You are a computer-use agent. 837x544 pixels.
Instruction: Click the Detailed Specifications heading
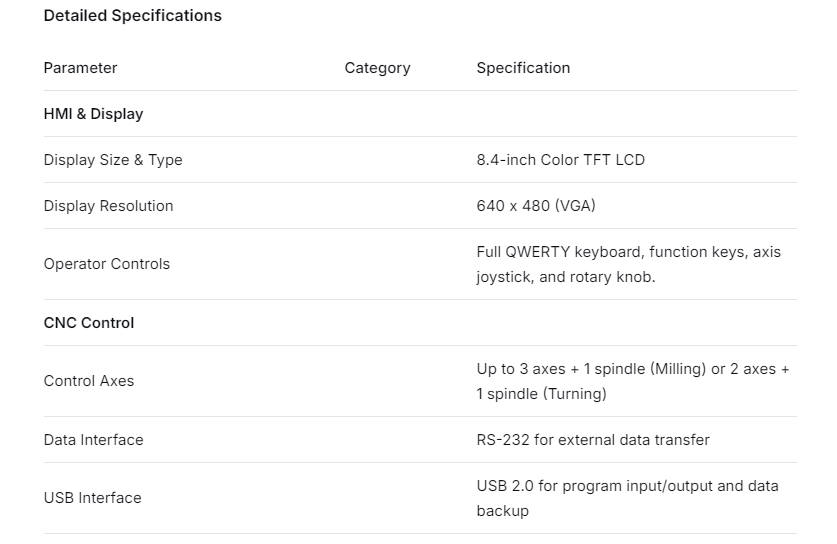pos(133,16)
